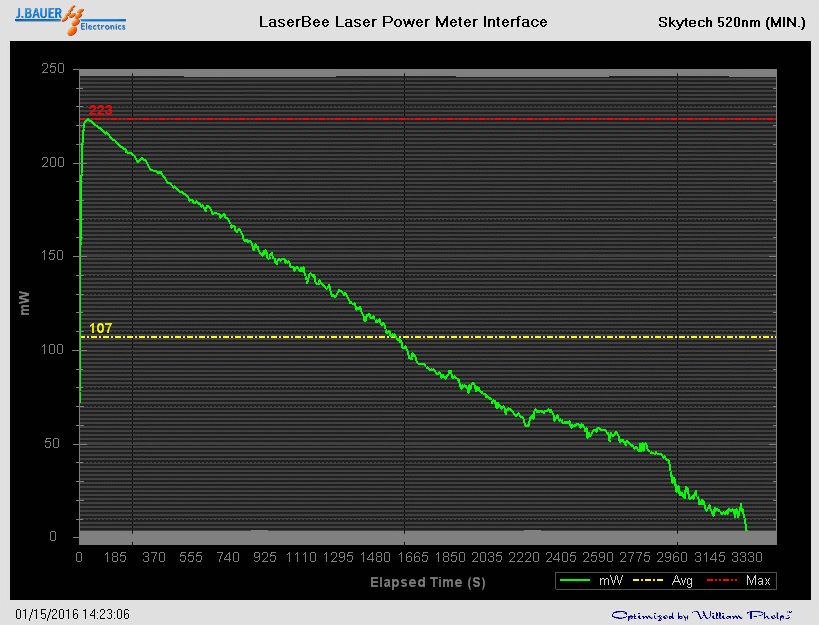The height and width of the screenshot is (625, 819).
Task: Select the red 223 max value label
Action: (x=100, y=110)
